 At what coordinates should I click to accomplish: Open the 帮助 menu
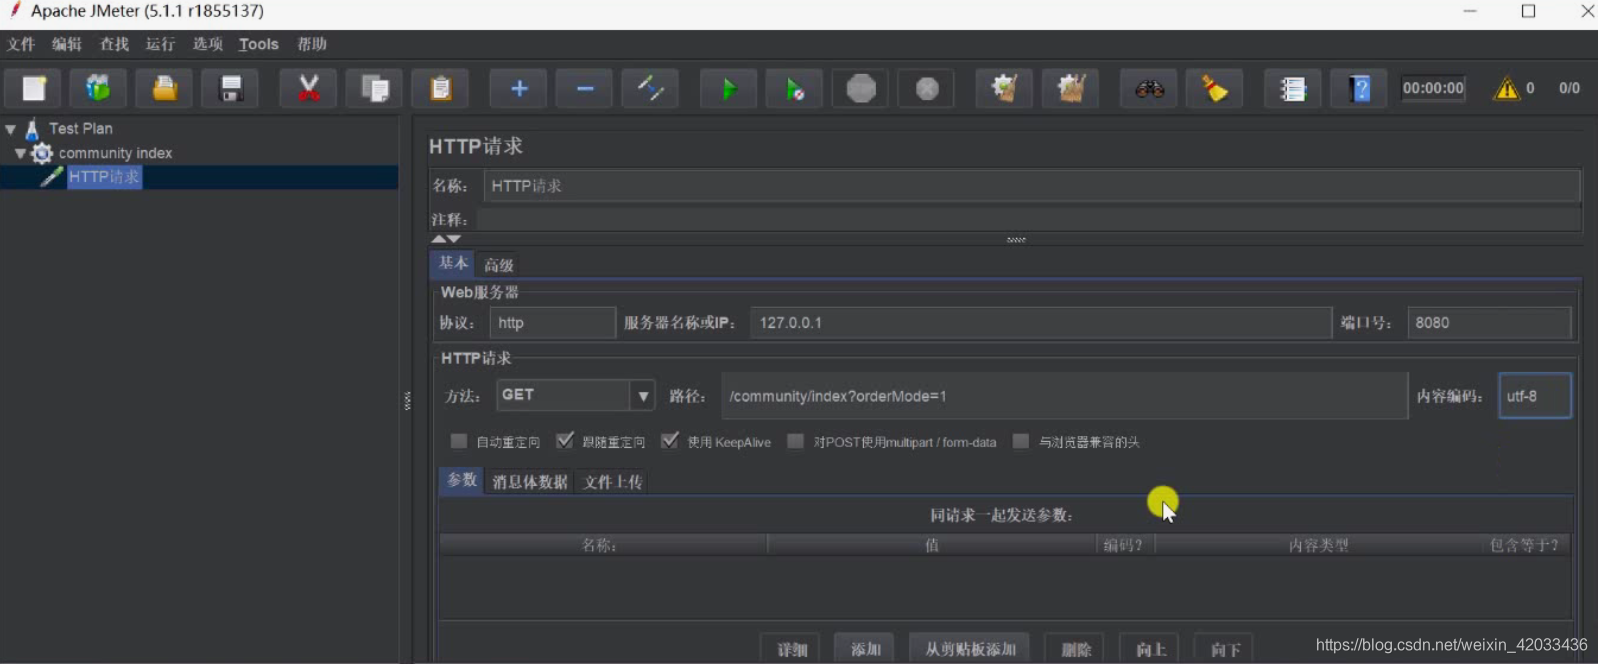click(312, 44)
